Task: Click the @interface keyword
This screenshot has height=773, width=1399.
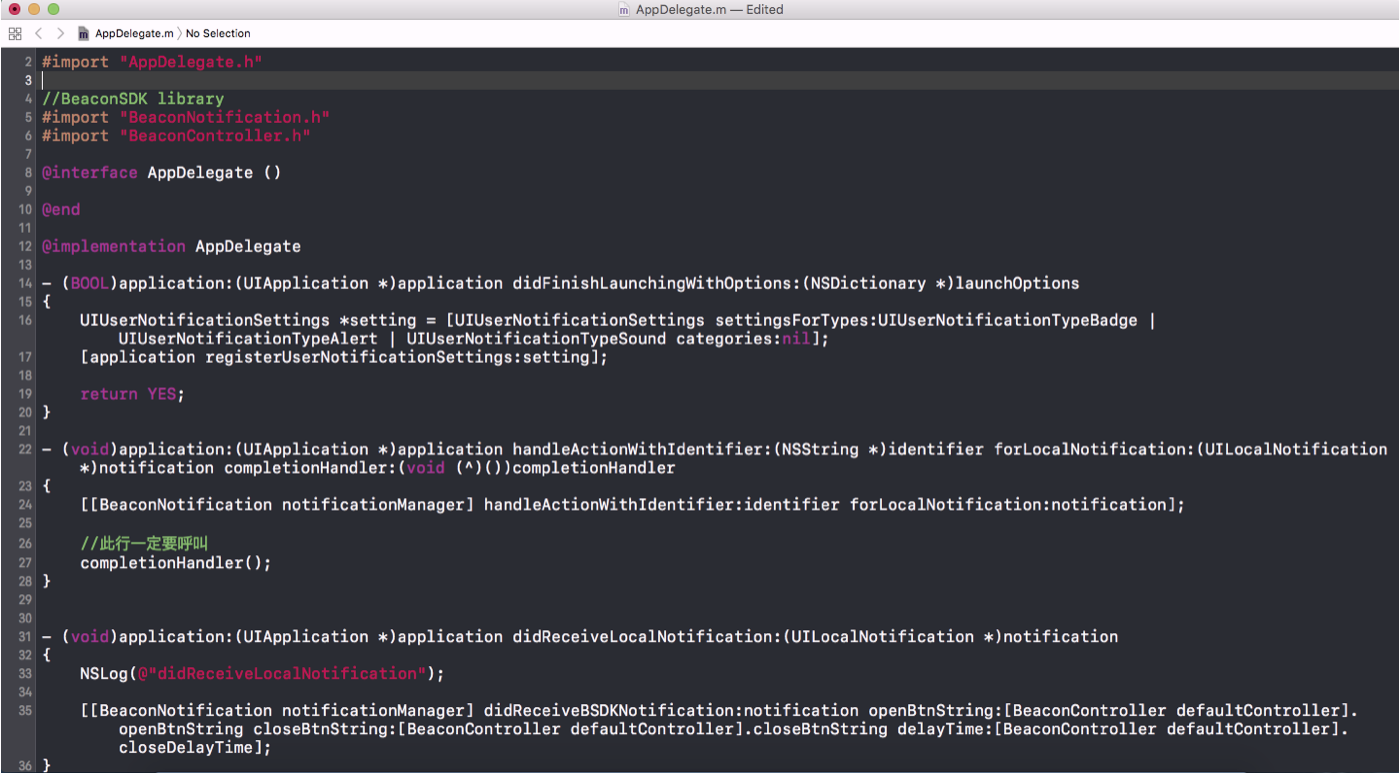Action: pyautogui.click(x=90, y=172)
